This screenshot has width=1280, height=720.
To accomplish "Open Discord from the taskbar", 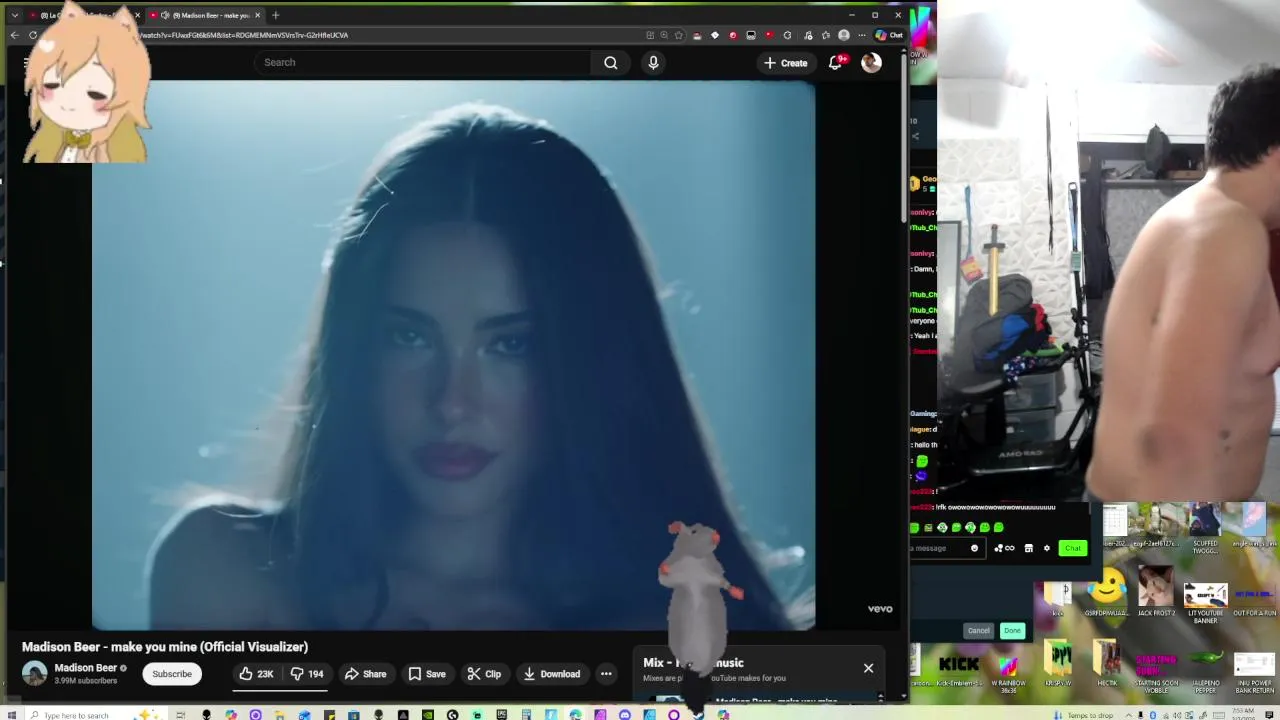I will [x=625, y=714].
